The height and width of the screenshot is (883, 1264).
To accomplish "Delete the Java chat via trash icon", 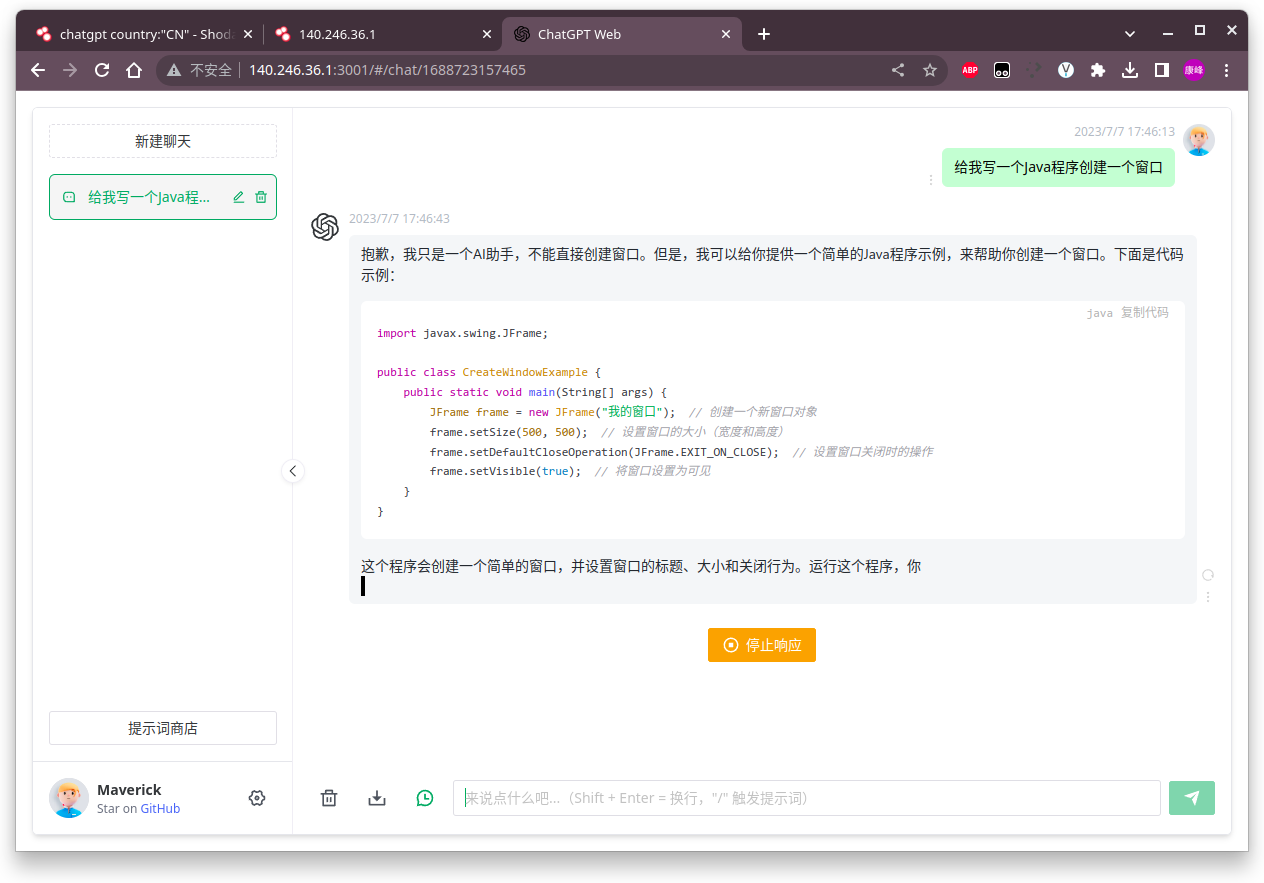I will click(x=261, y=197).
